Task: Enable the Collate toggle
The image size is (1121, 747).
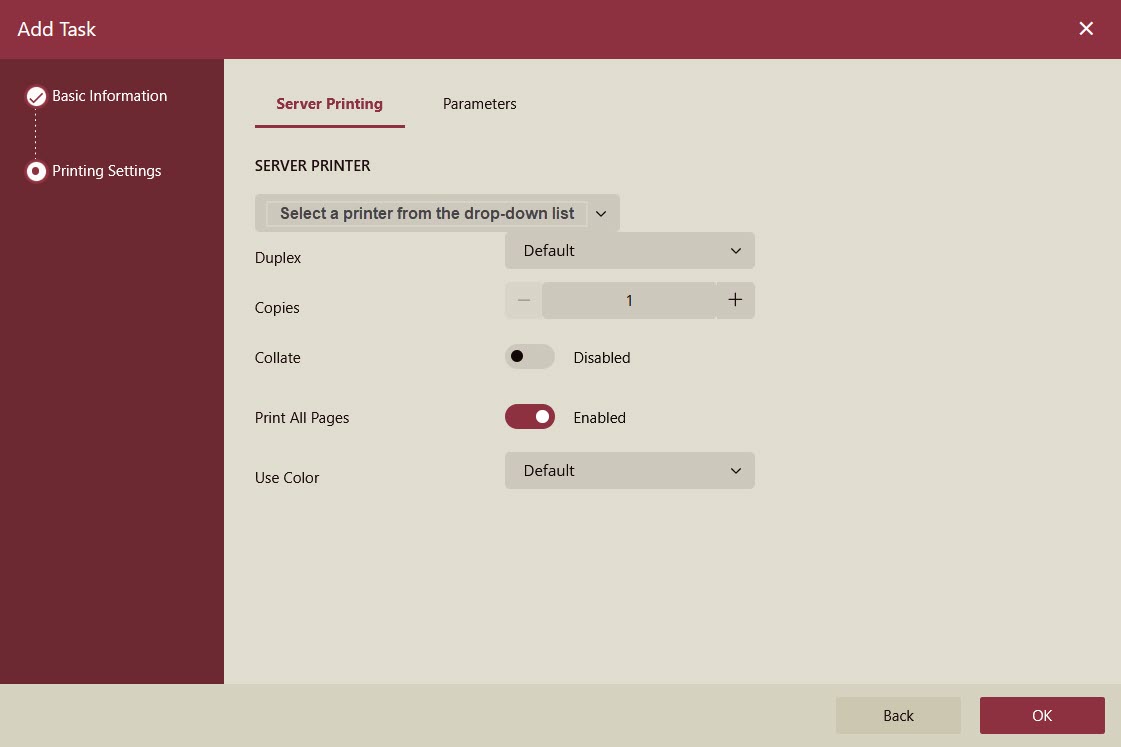Action: 529,357
